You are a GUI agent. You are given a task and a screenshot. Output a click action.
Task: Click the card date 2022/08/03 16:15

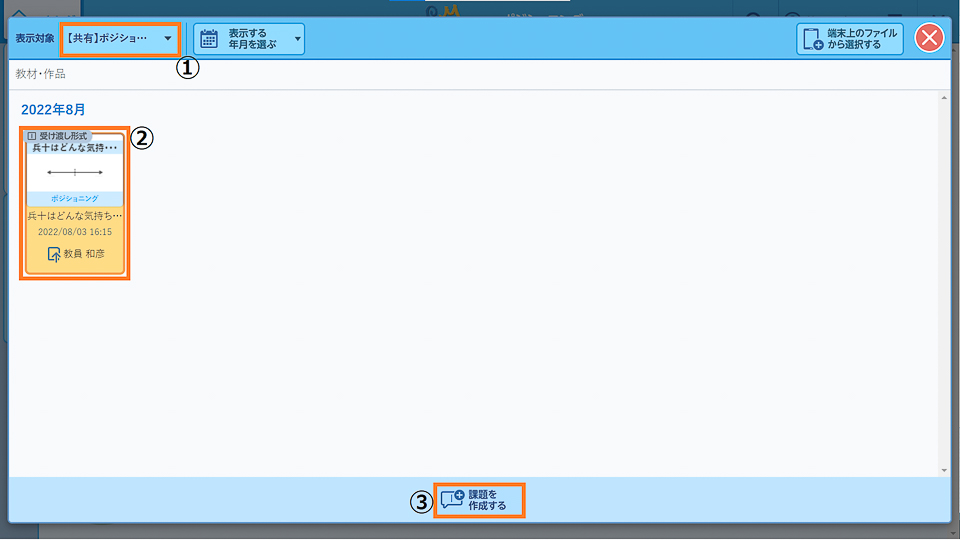pos(75,231)
